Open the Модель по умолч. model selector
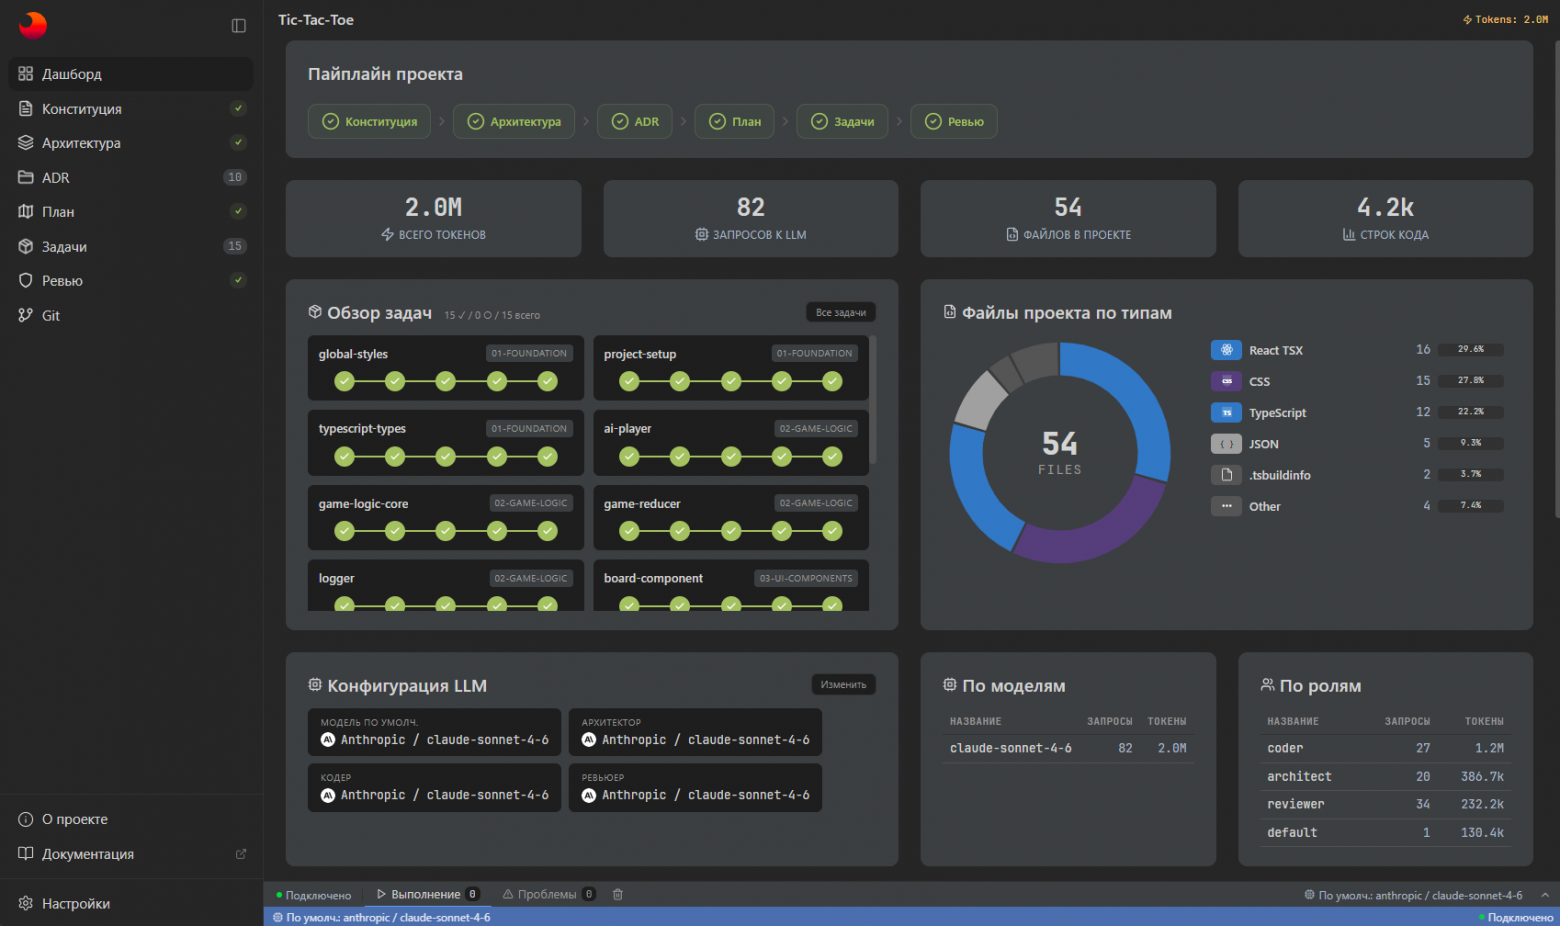The width and height of the screenshot is (1560, 926). (434, 733)
